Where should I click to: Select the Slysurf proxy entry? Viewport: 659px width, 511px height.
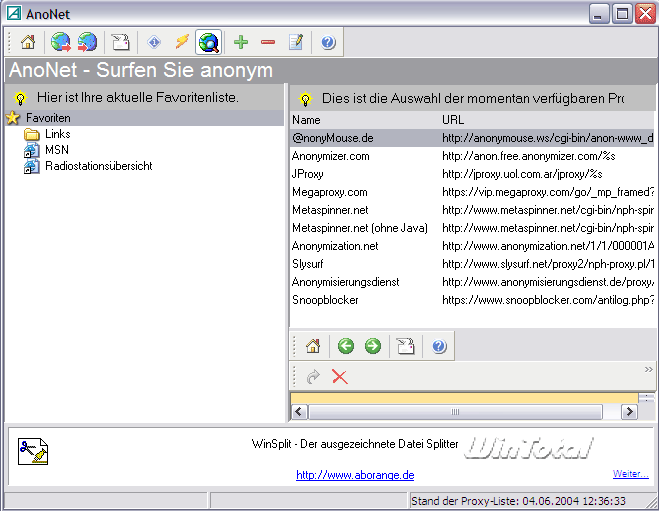(472, 264)
